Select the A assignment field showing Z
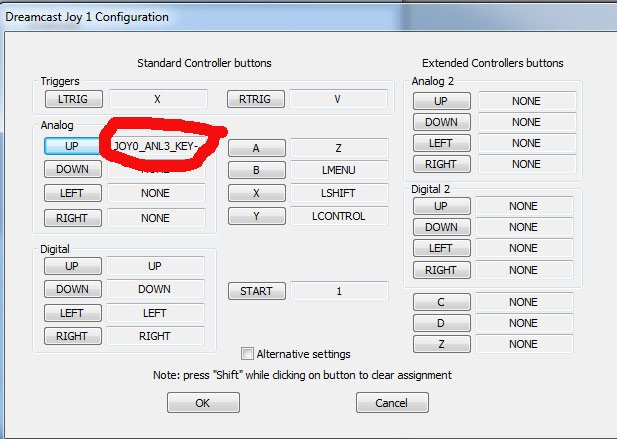The height and width of the screenshot is (439, 617). 339,148
